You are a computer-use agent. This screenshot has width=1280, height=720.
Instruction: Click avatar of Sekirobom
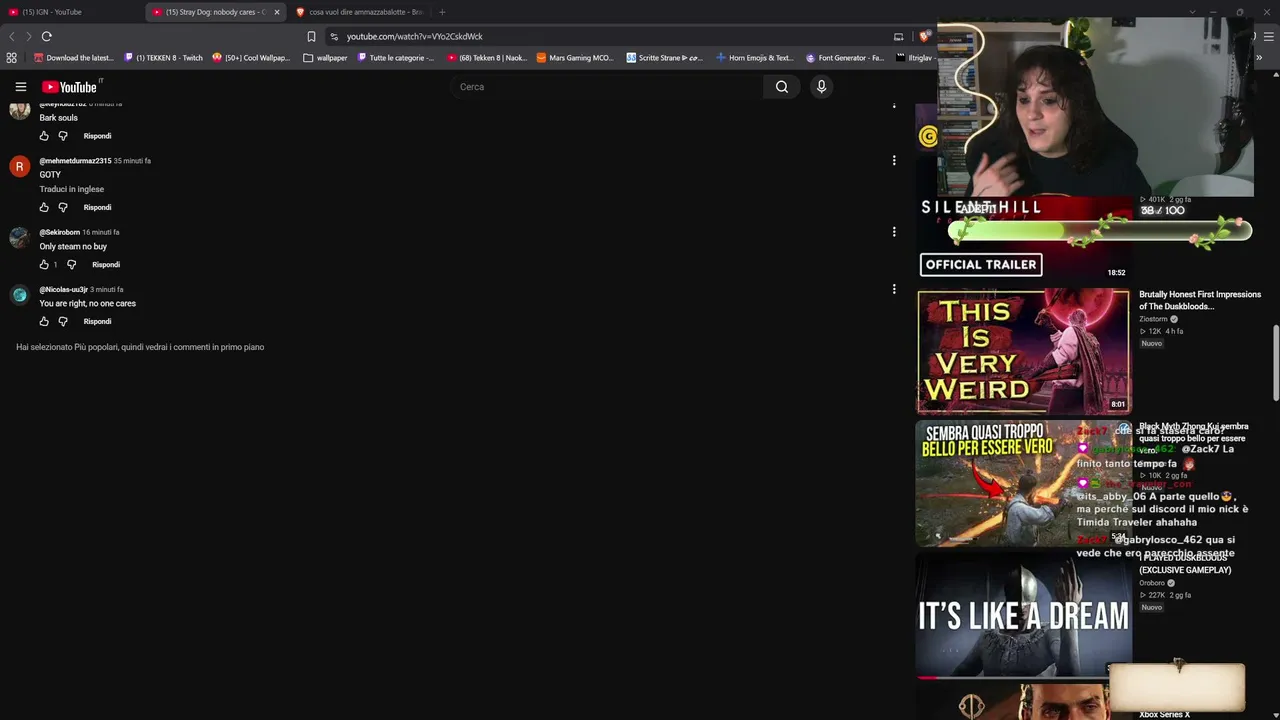(x=19, y=237)
